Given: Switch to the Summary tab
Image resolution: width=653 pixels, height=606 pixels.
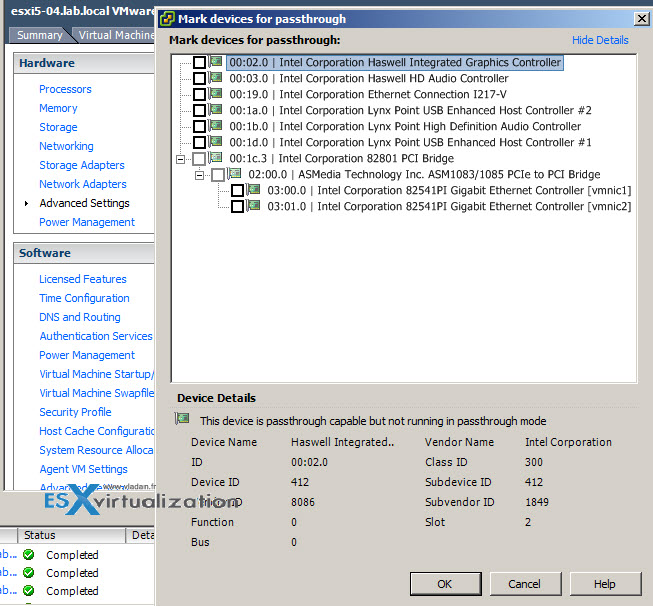Looking at the screenshot, I should tap(40, 35).
